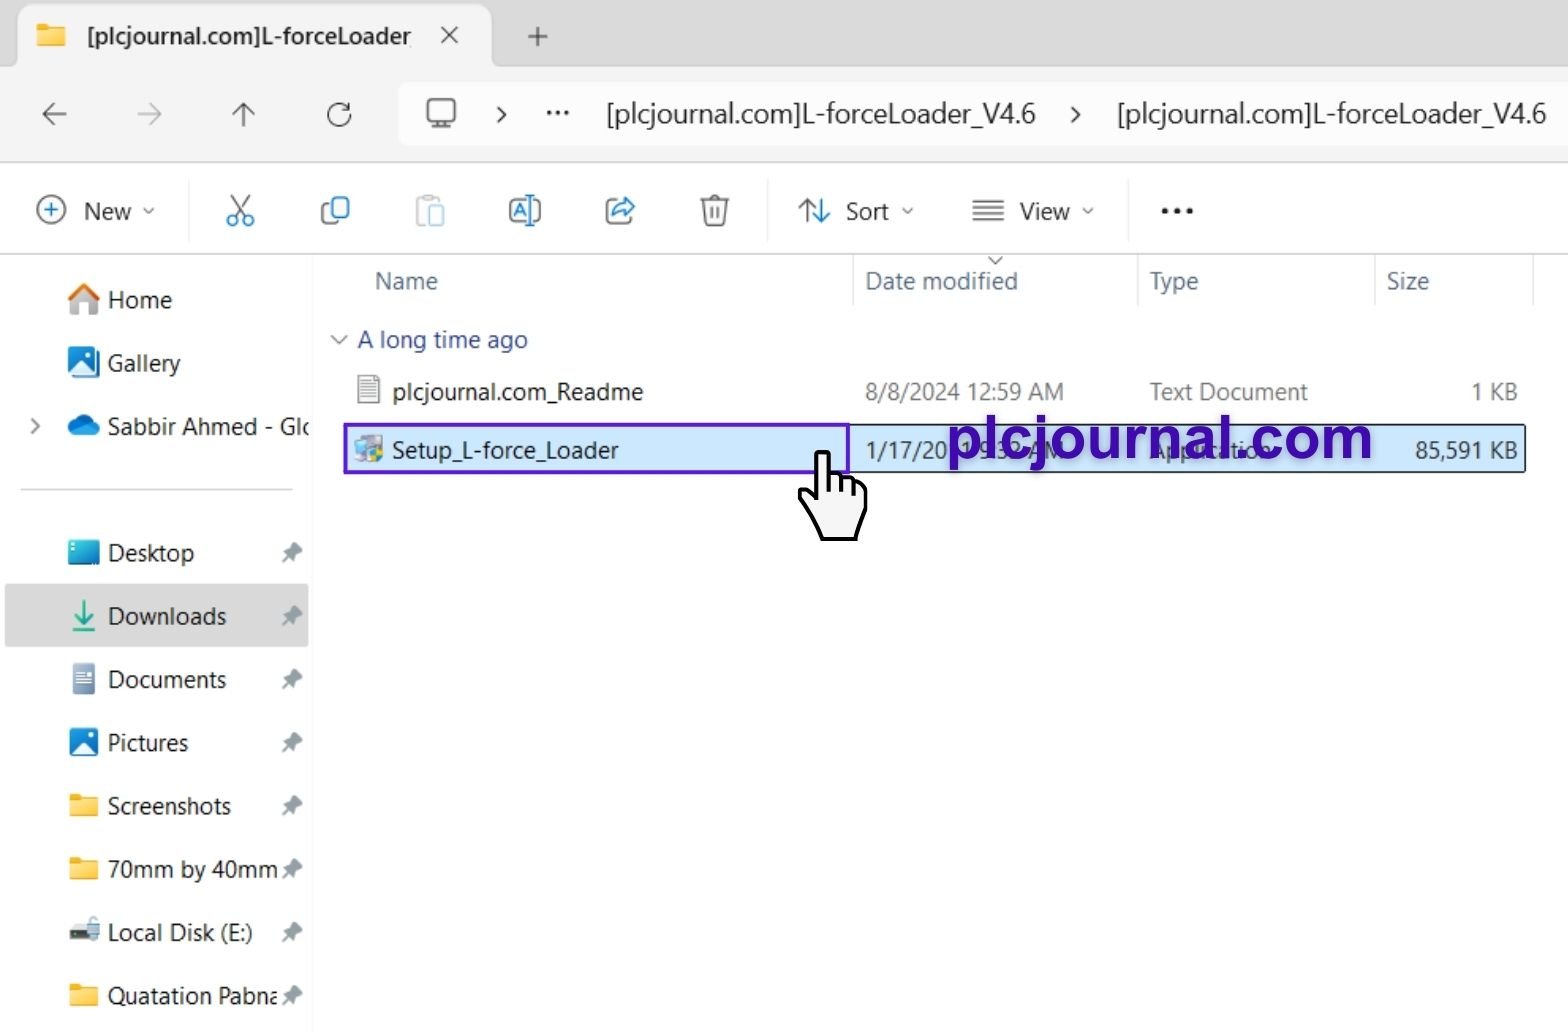Select Sabbir Ahmed OneDrive in sidebar

pyautogui.click(x=187, y=426)
